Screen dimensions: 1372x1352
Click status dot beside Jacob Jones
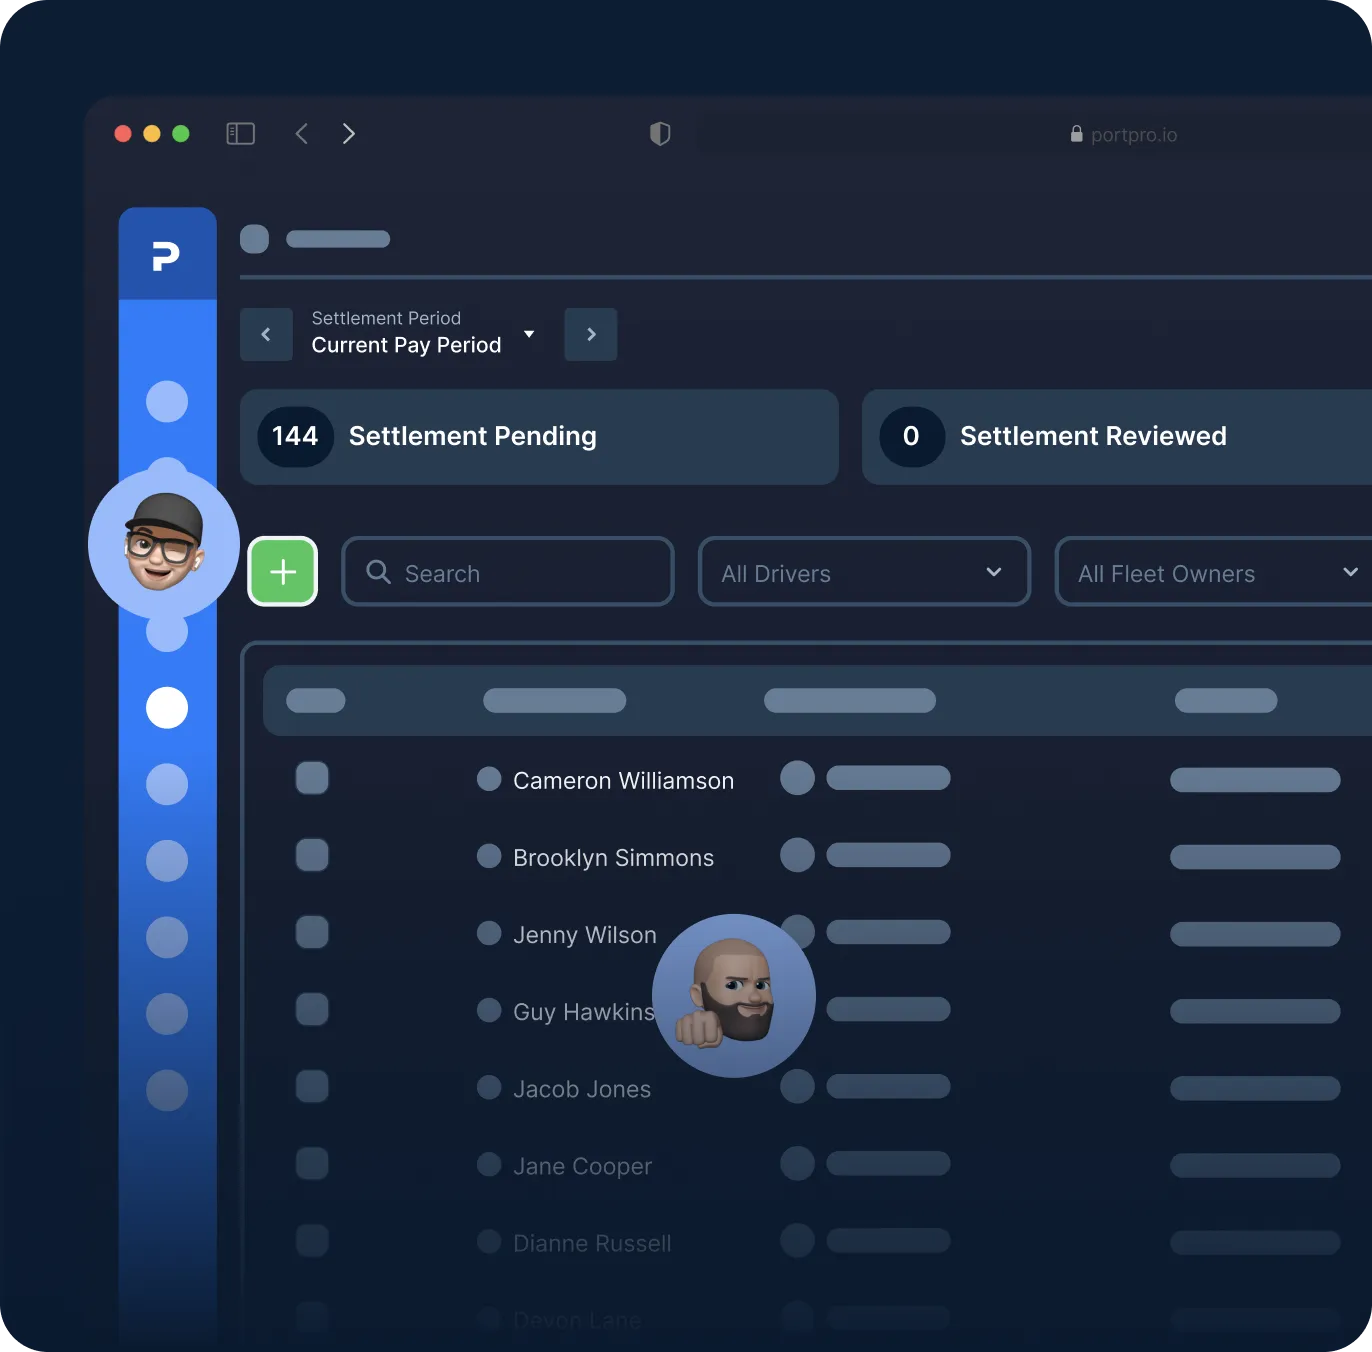(x=489, y=1087)
